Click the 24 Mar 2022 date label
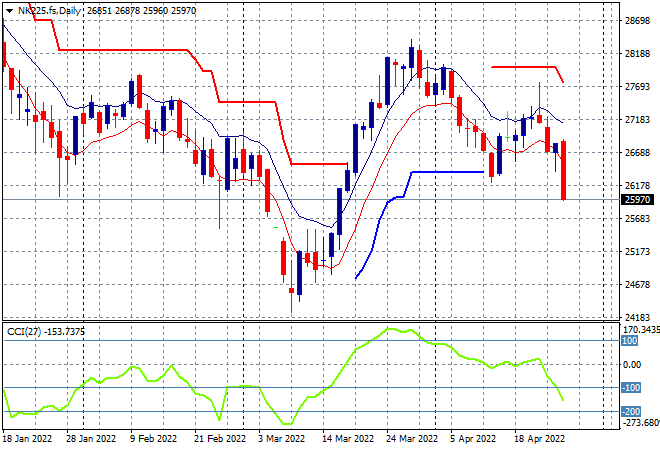This screenshot has width=660, height=450. point(411,438)
